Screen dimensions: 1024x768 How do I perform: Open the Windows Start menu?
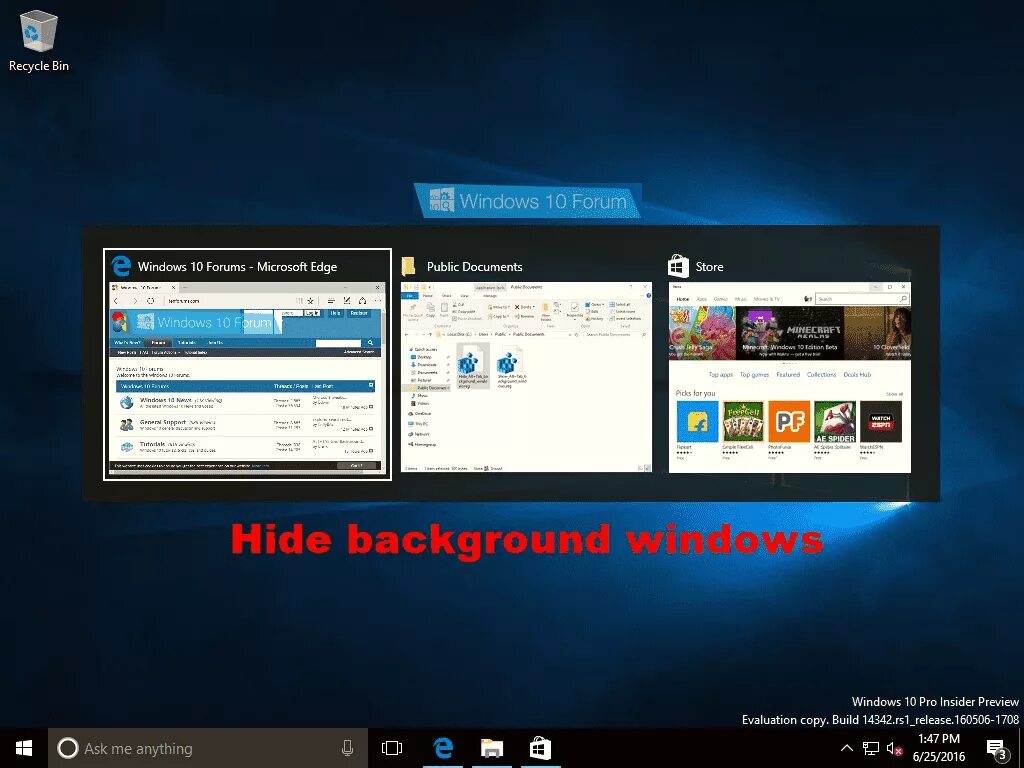pyautogui.click(x=24, y=748)
